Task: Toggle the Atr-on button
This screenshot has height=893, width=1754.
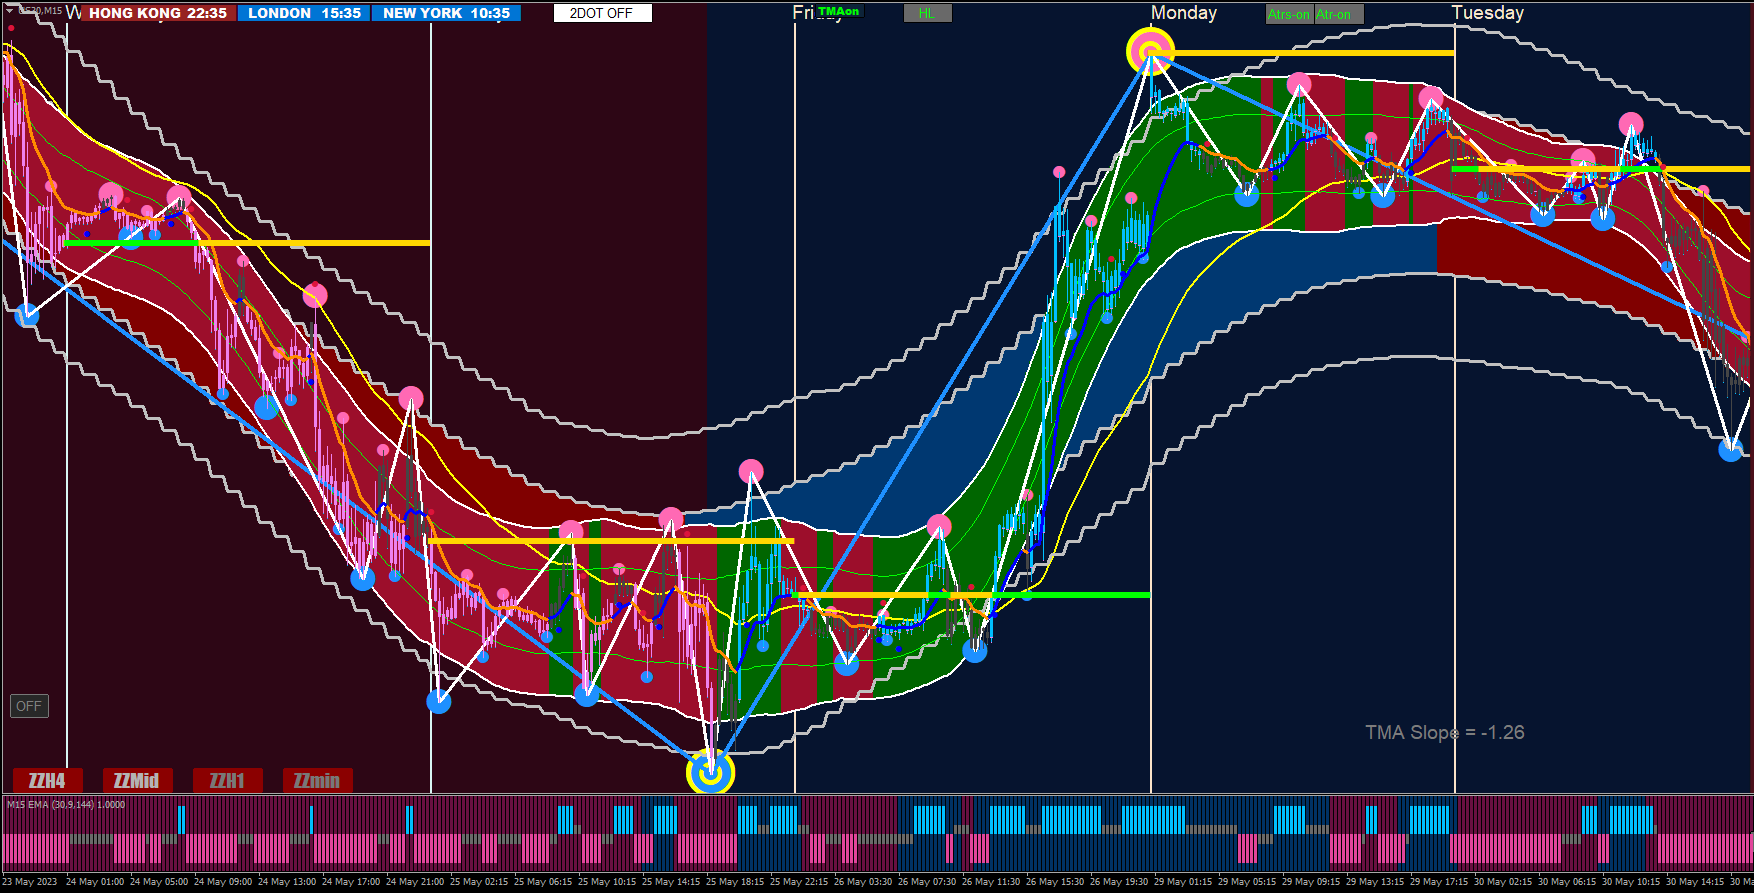Action: [x=1338, y=14]
